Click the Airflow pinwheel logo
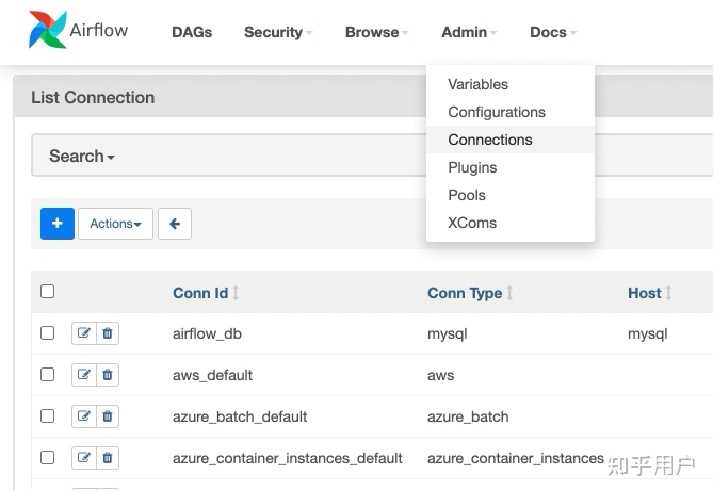 48,30
